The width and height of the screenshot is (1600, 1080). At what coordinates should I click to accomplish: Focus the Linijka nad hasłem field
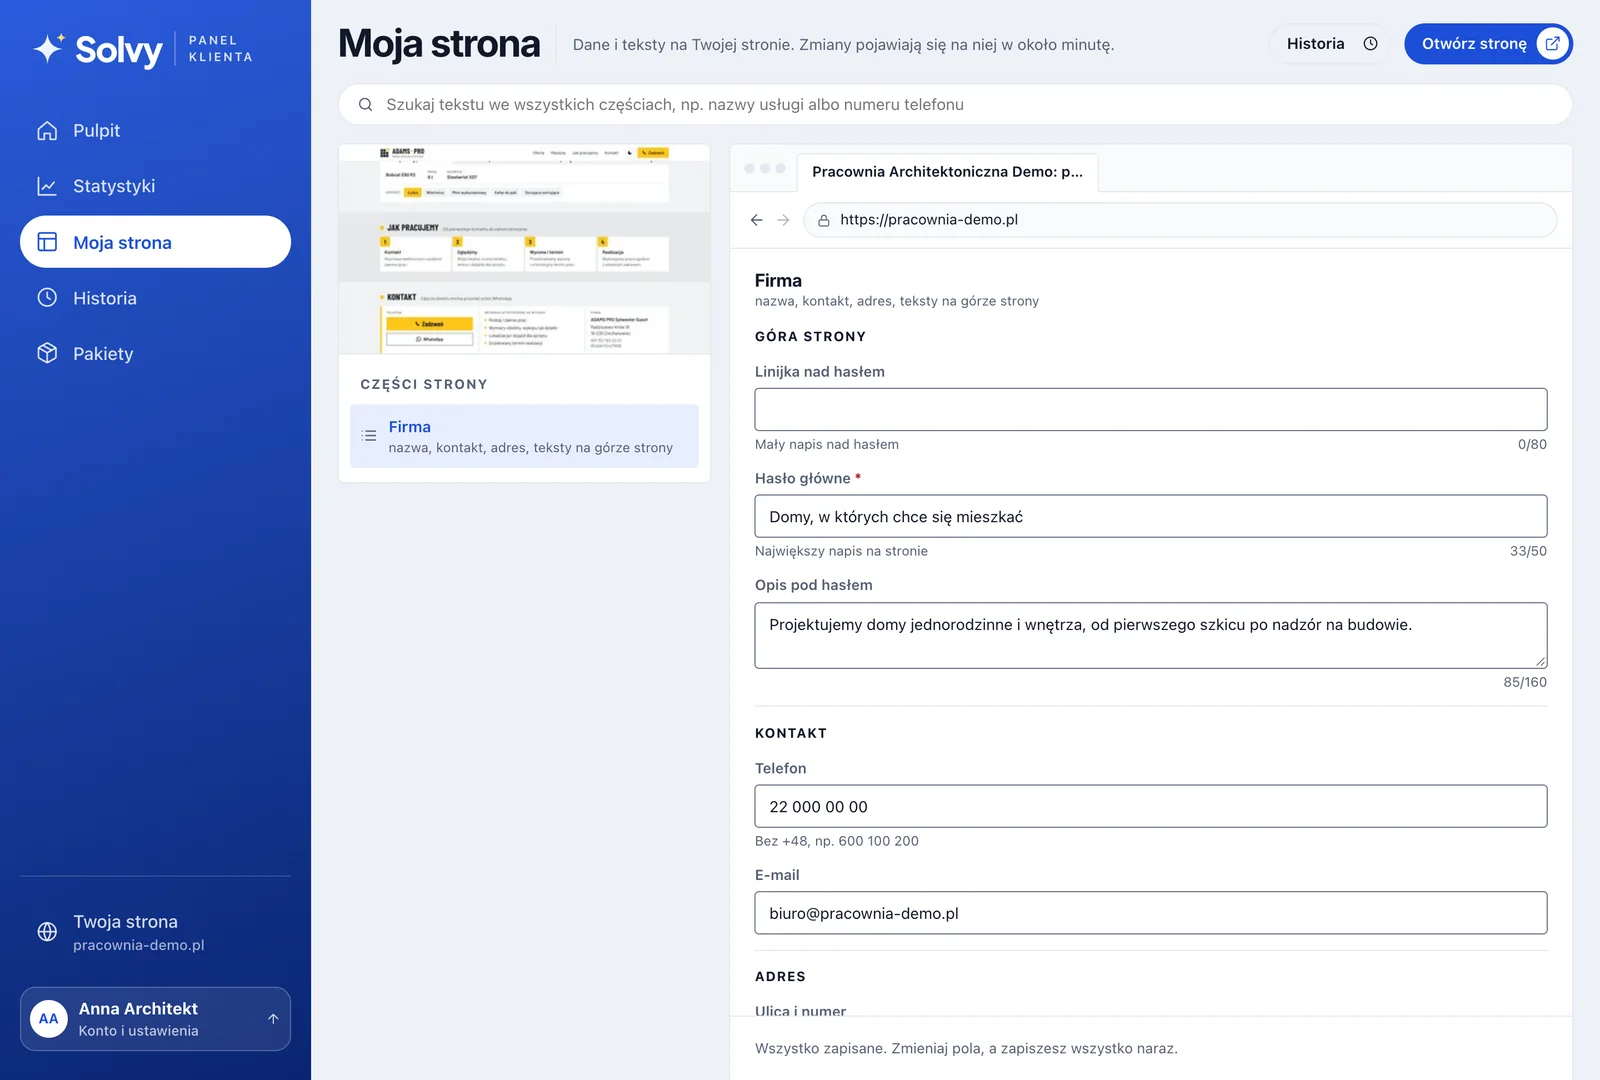tap(1151, 409)
